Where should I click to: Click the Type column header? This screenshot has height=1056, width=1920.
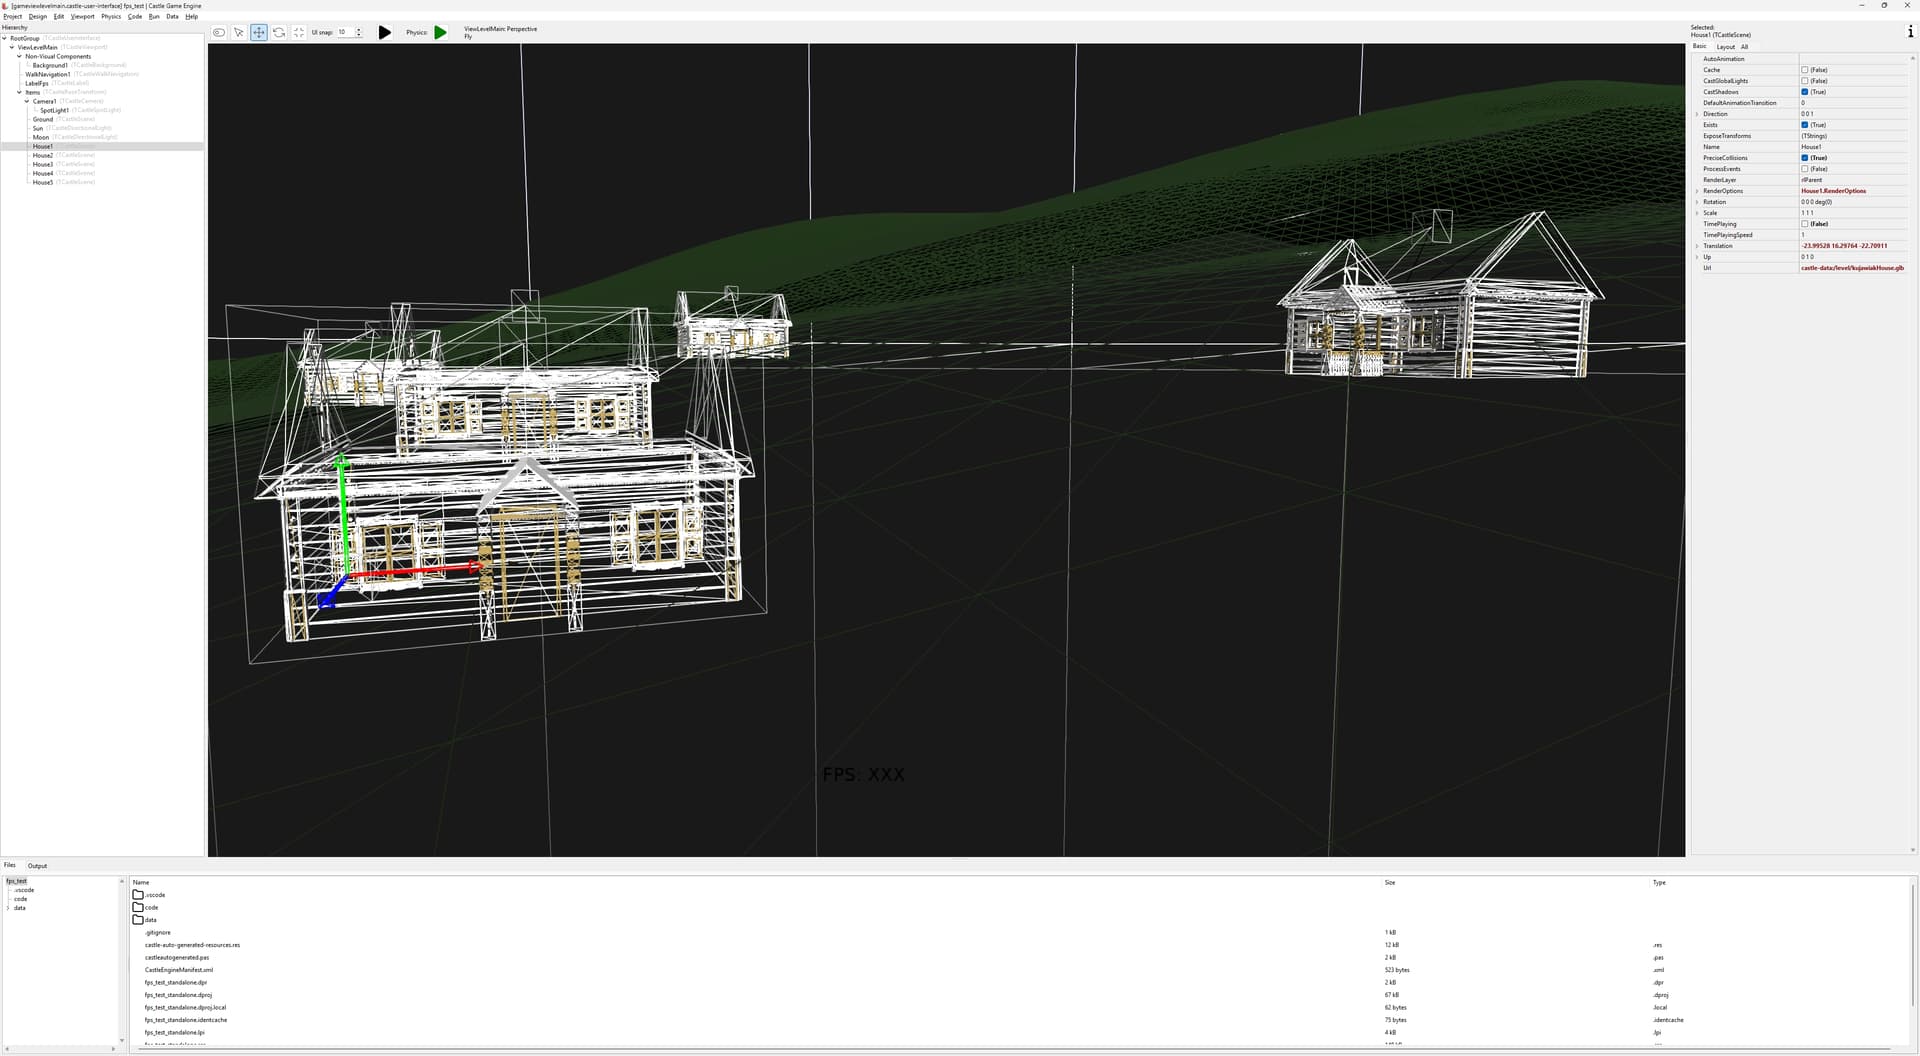tap(1659, 882)
